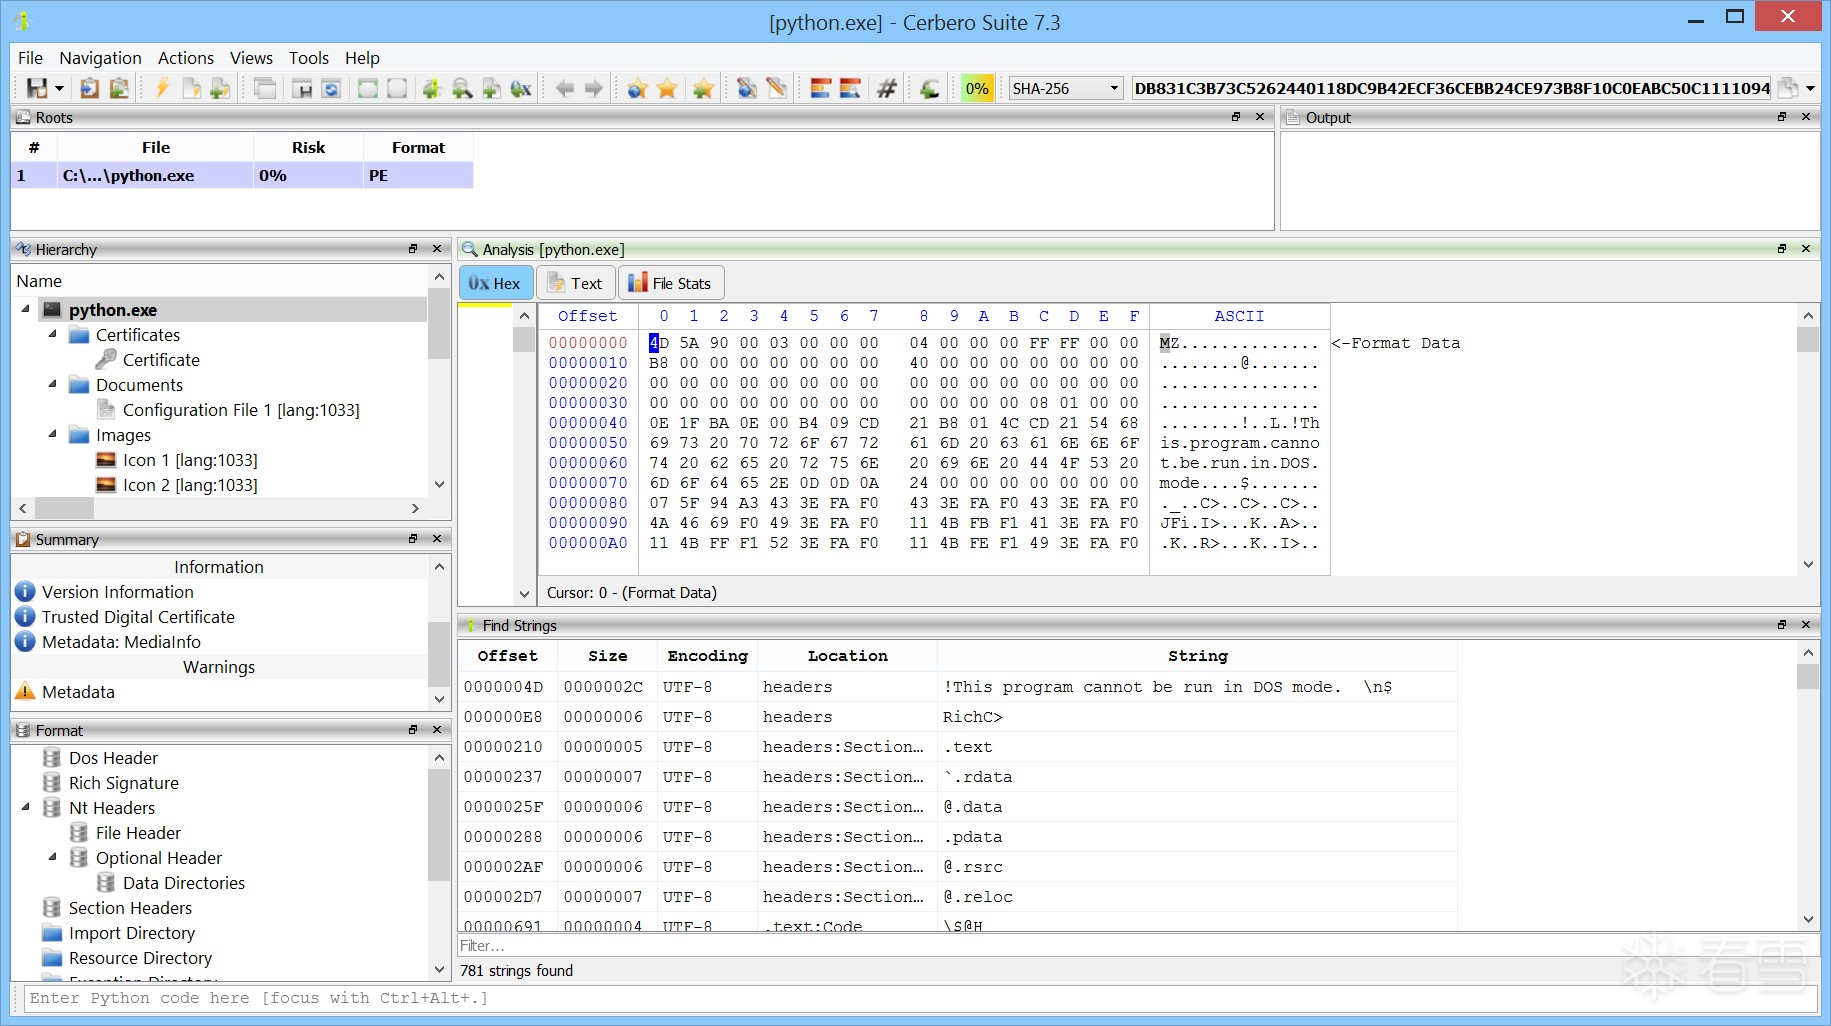Undock the Hierarchy panel with its float button

[413, 249]
